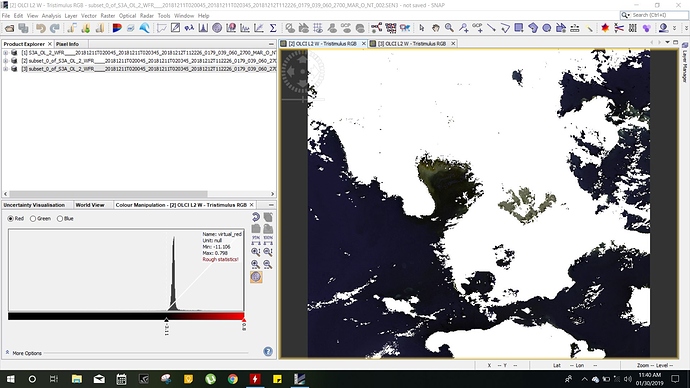This screenshot has width=690, height=388.
Task: Select the hand Panning tool
Action: pos(436,28)
